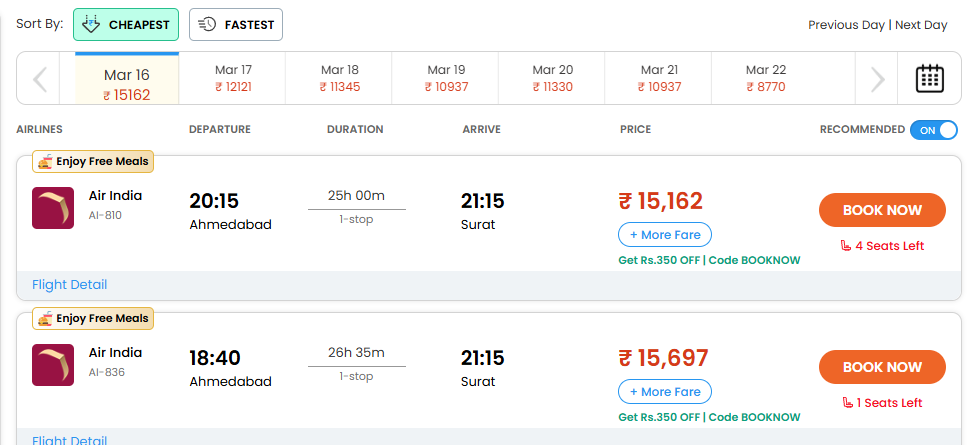
Task: Book the 18:40 Air India flight
Action: (x=881, y=367)
